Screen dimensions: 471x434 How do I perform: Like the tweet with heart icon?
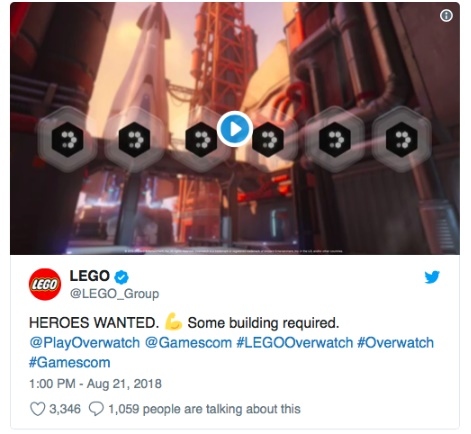click(x=37, y=409)
